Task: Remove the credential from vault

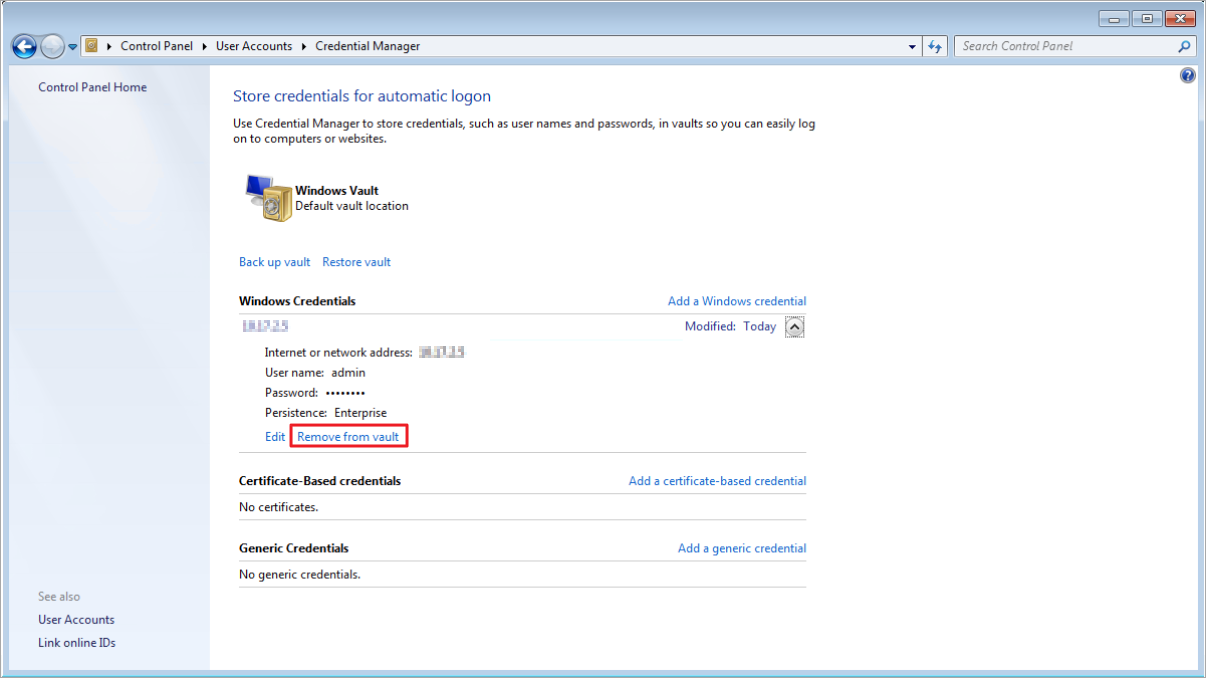Action: pos(348,437)
